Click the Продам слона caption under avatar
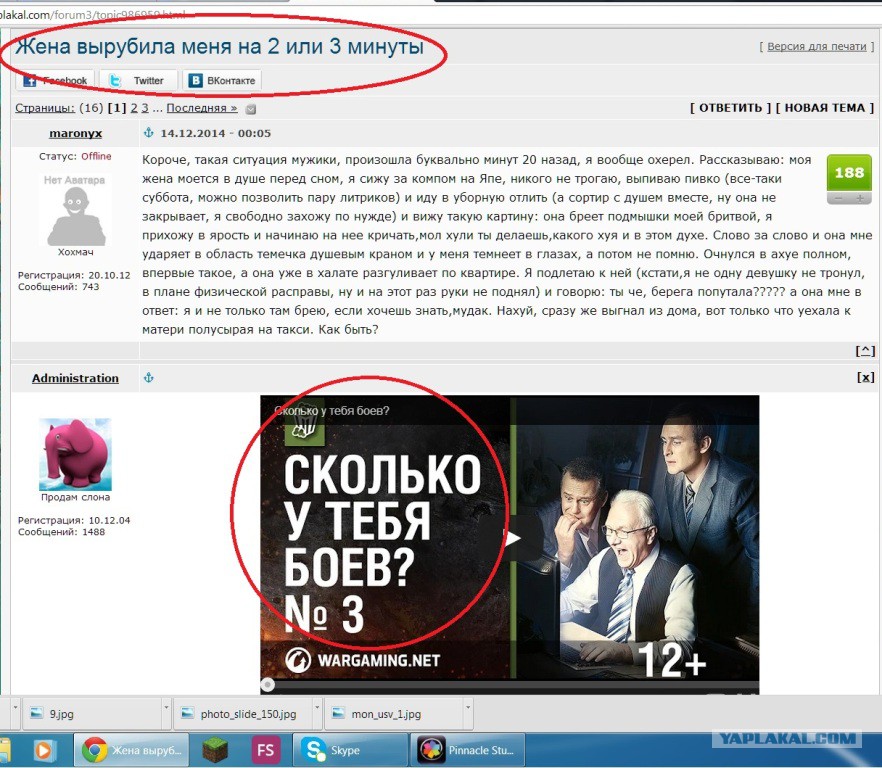Image resolution: width=882 pixels, height=768 pixels. 75,497
